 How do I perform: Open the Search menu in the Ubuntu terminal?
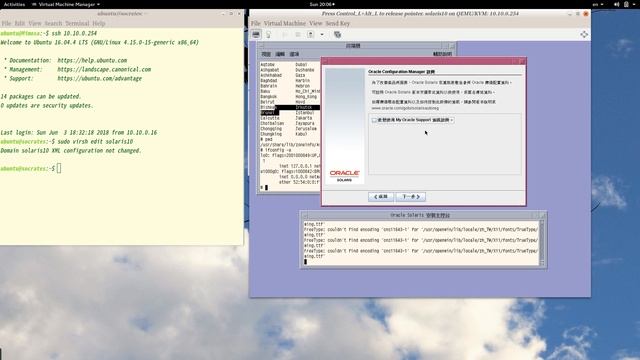coord(53,24)
